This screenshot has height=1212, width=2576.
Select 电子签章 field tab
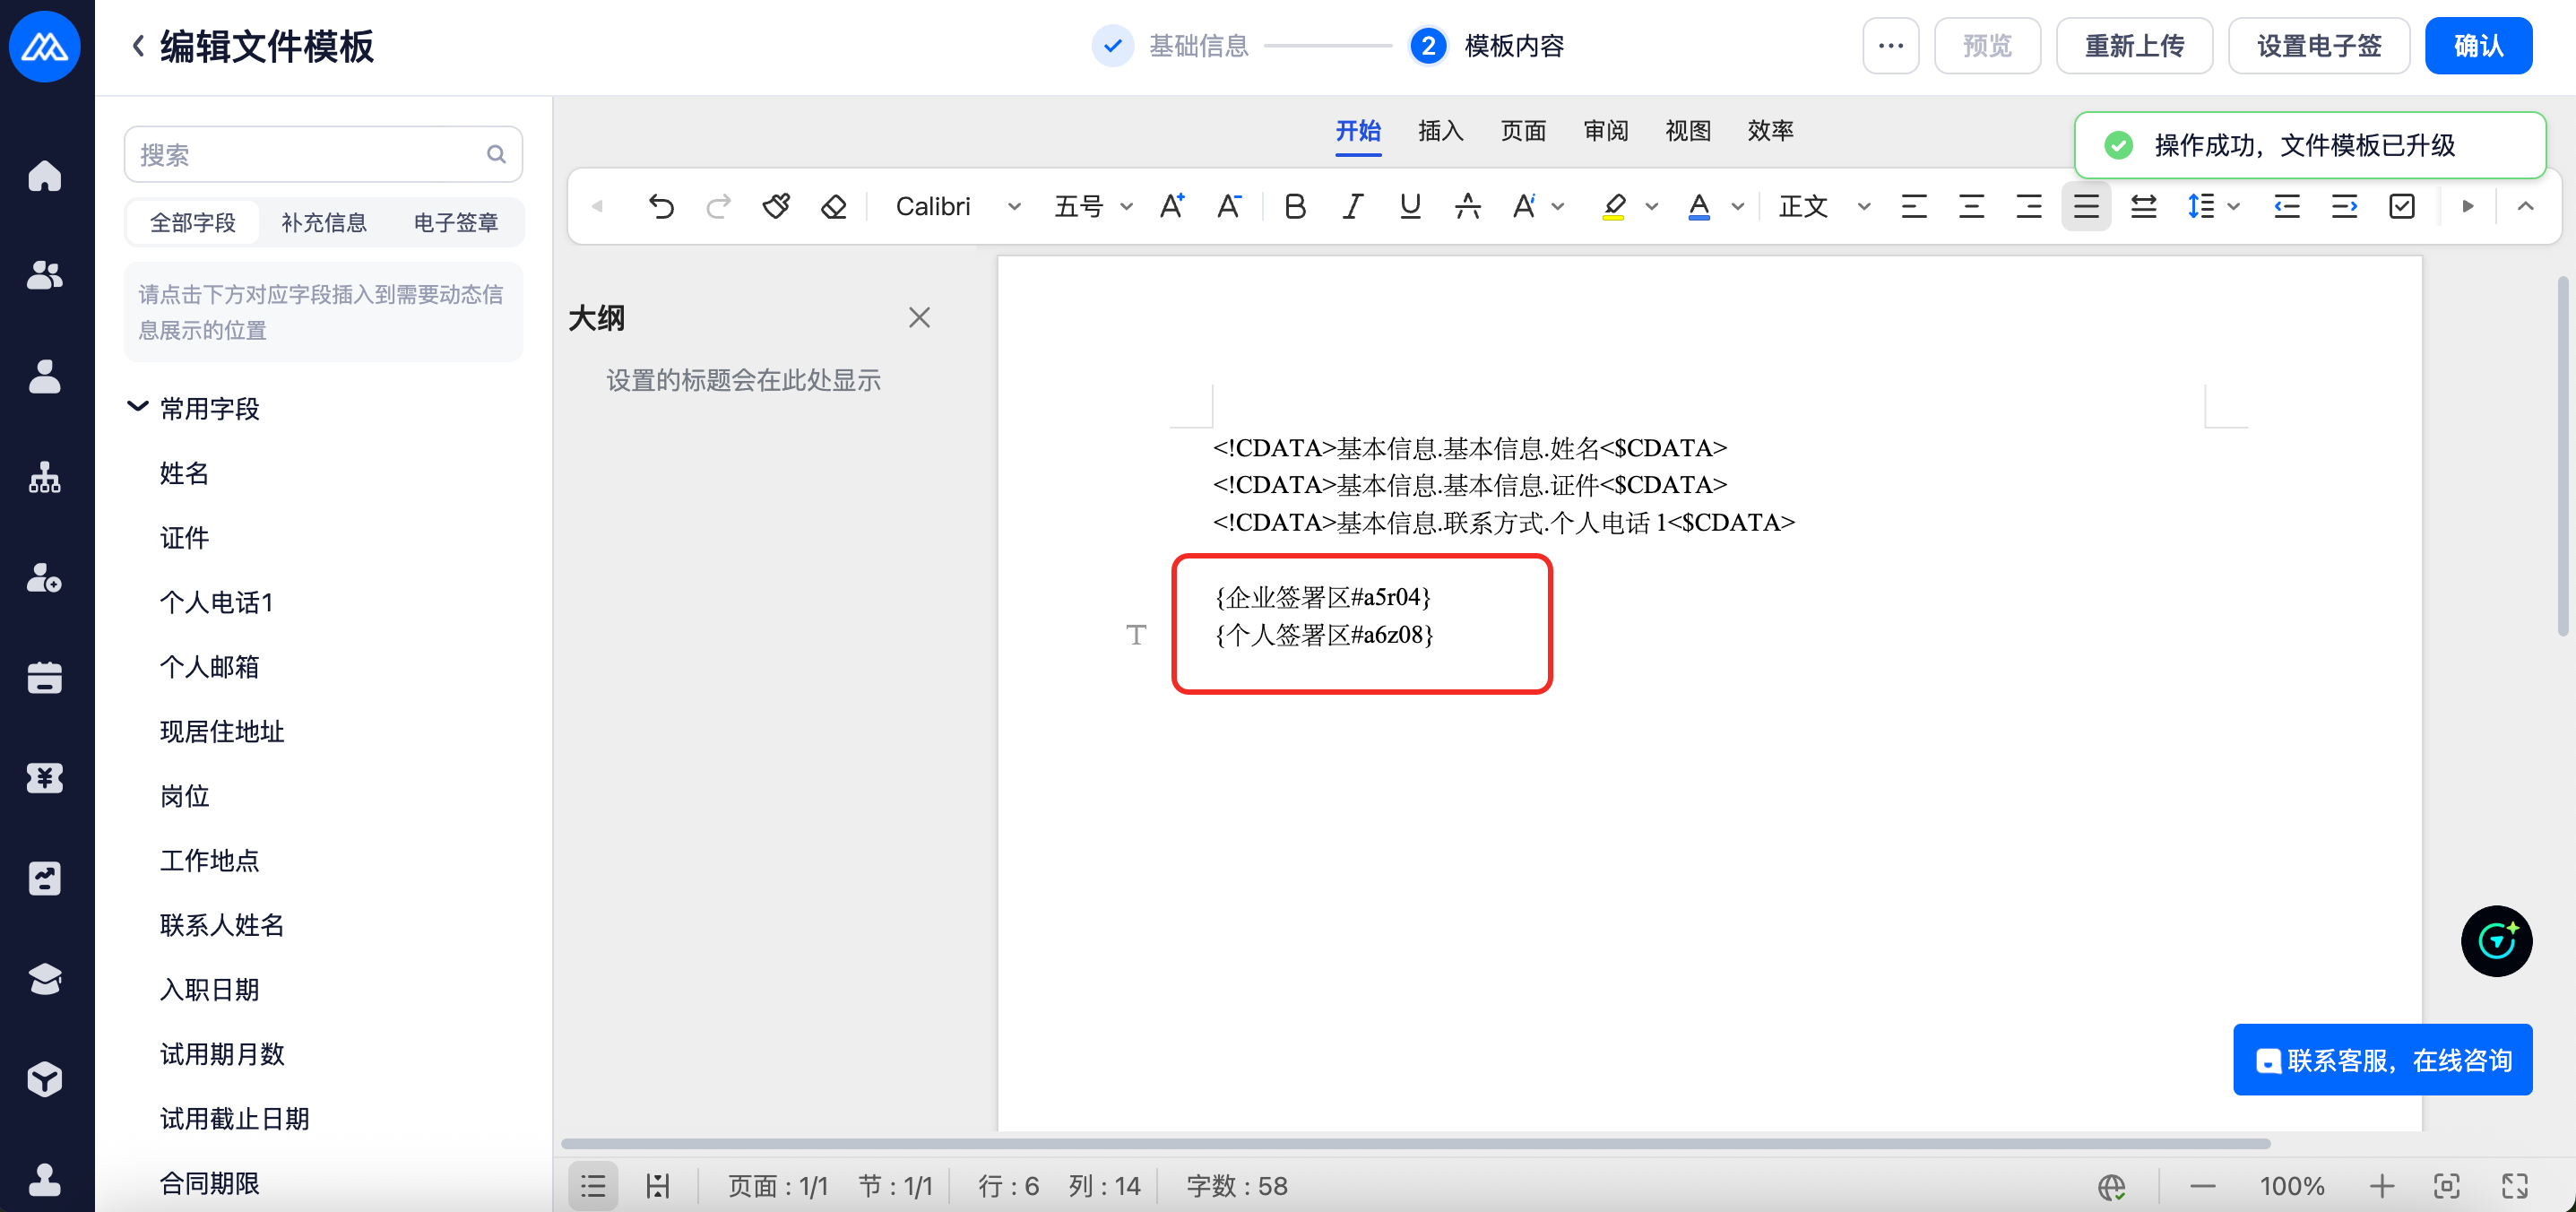[x=455, y=222]
